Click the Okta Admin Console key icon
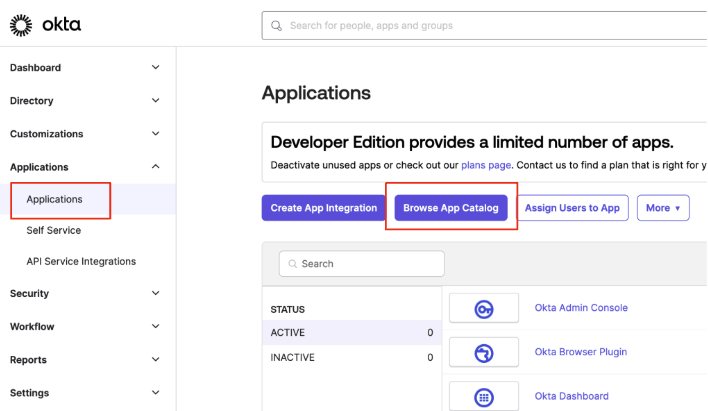The image size is (708, 411). tap(484, 309)
